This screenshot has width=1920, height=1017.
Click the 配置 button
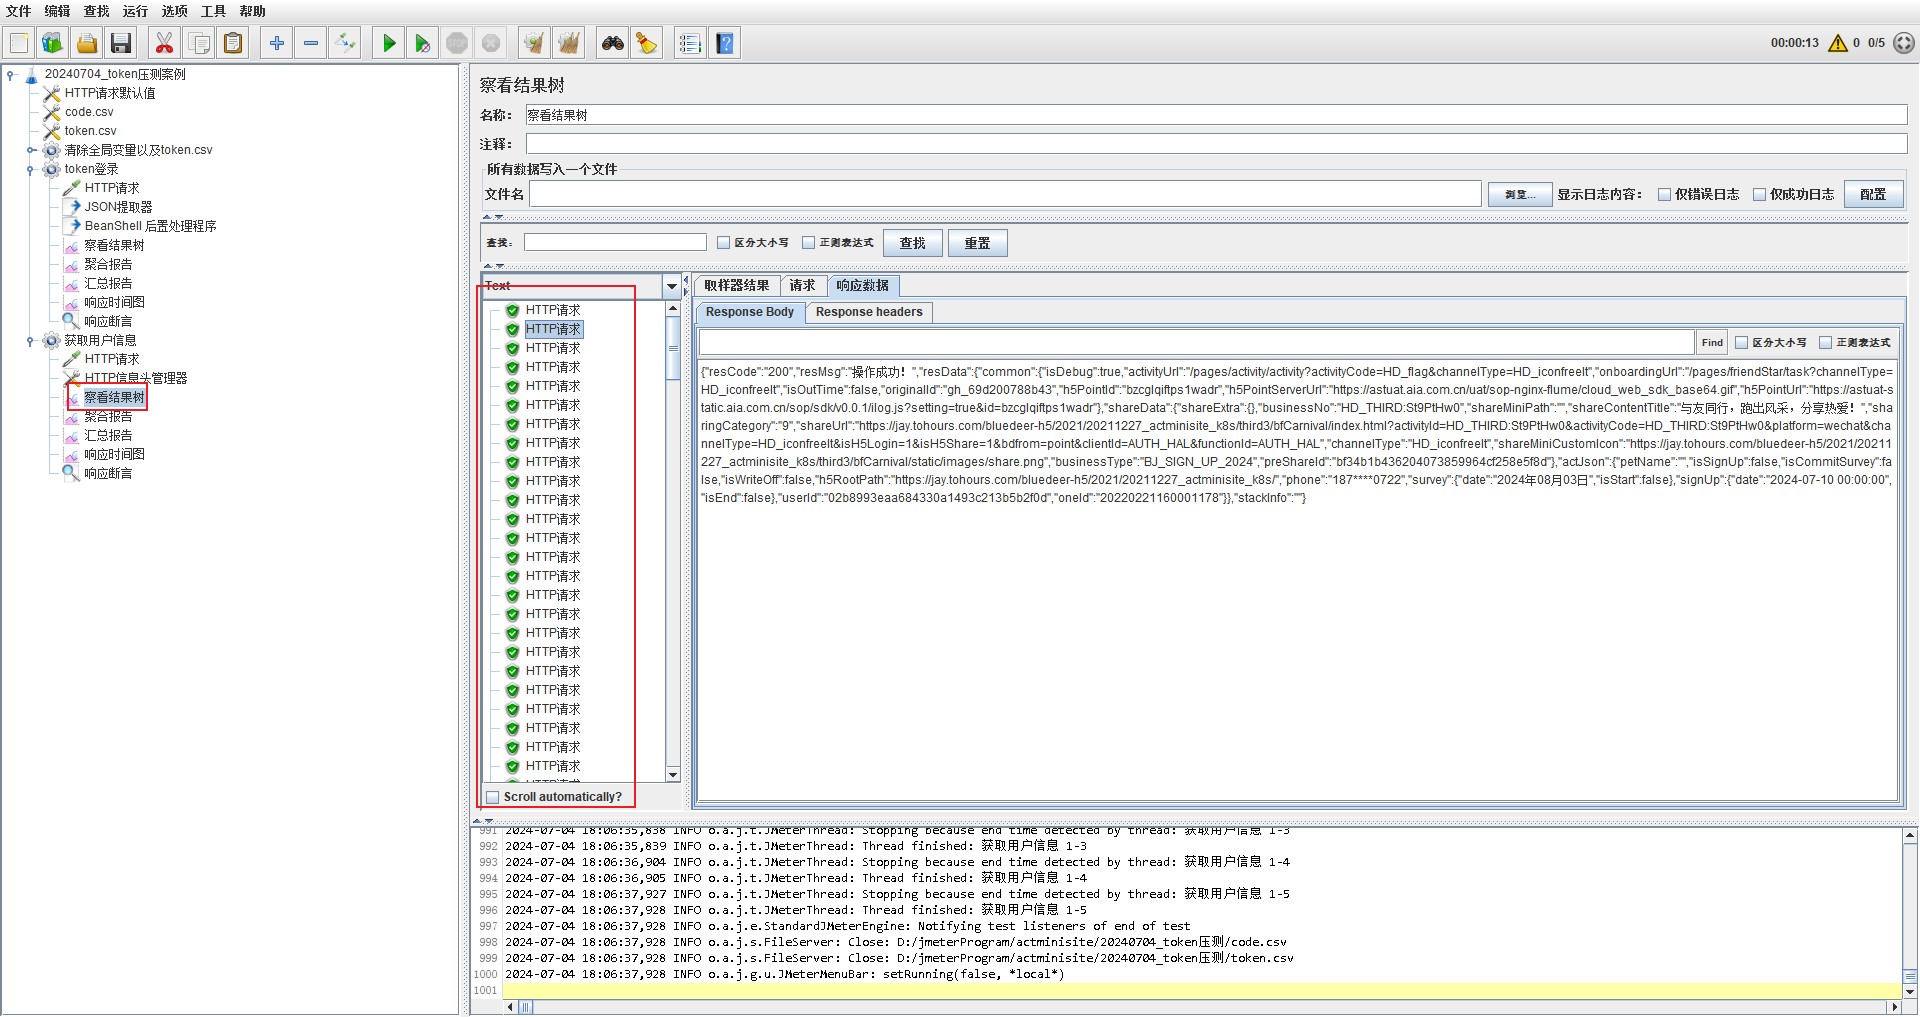point(1873,195)
